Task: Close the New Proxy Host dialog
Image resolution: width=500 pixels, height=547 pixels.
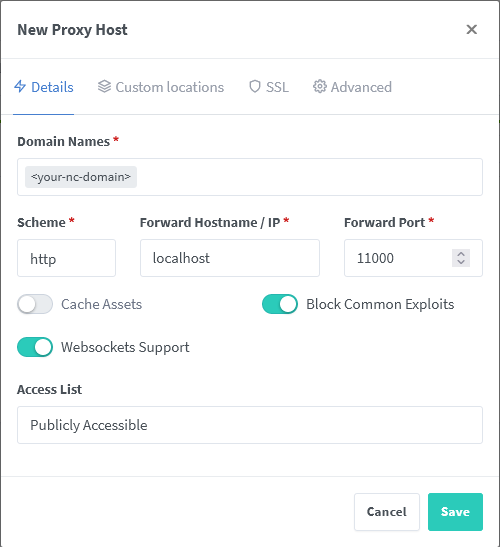Action: point(471,30)
